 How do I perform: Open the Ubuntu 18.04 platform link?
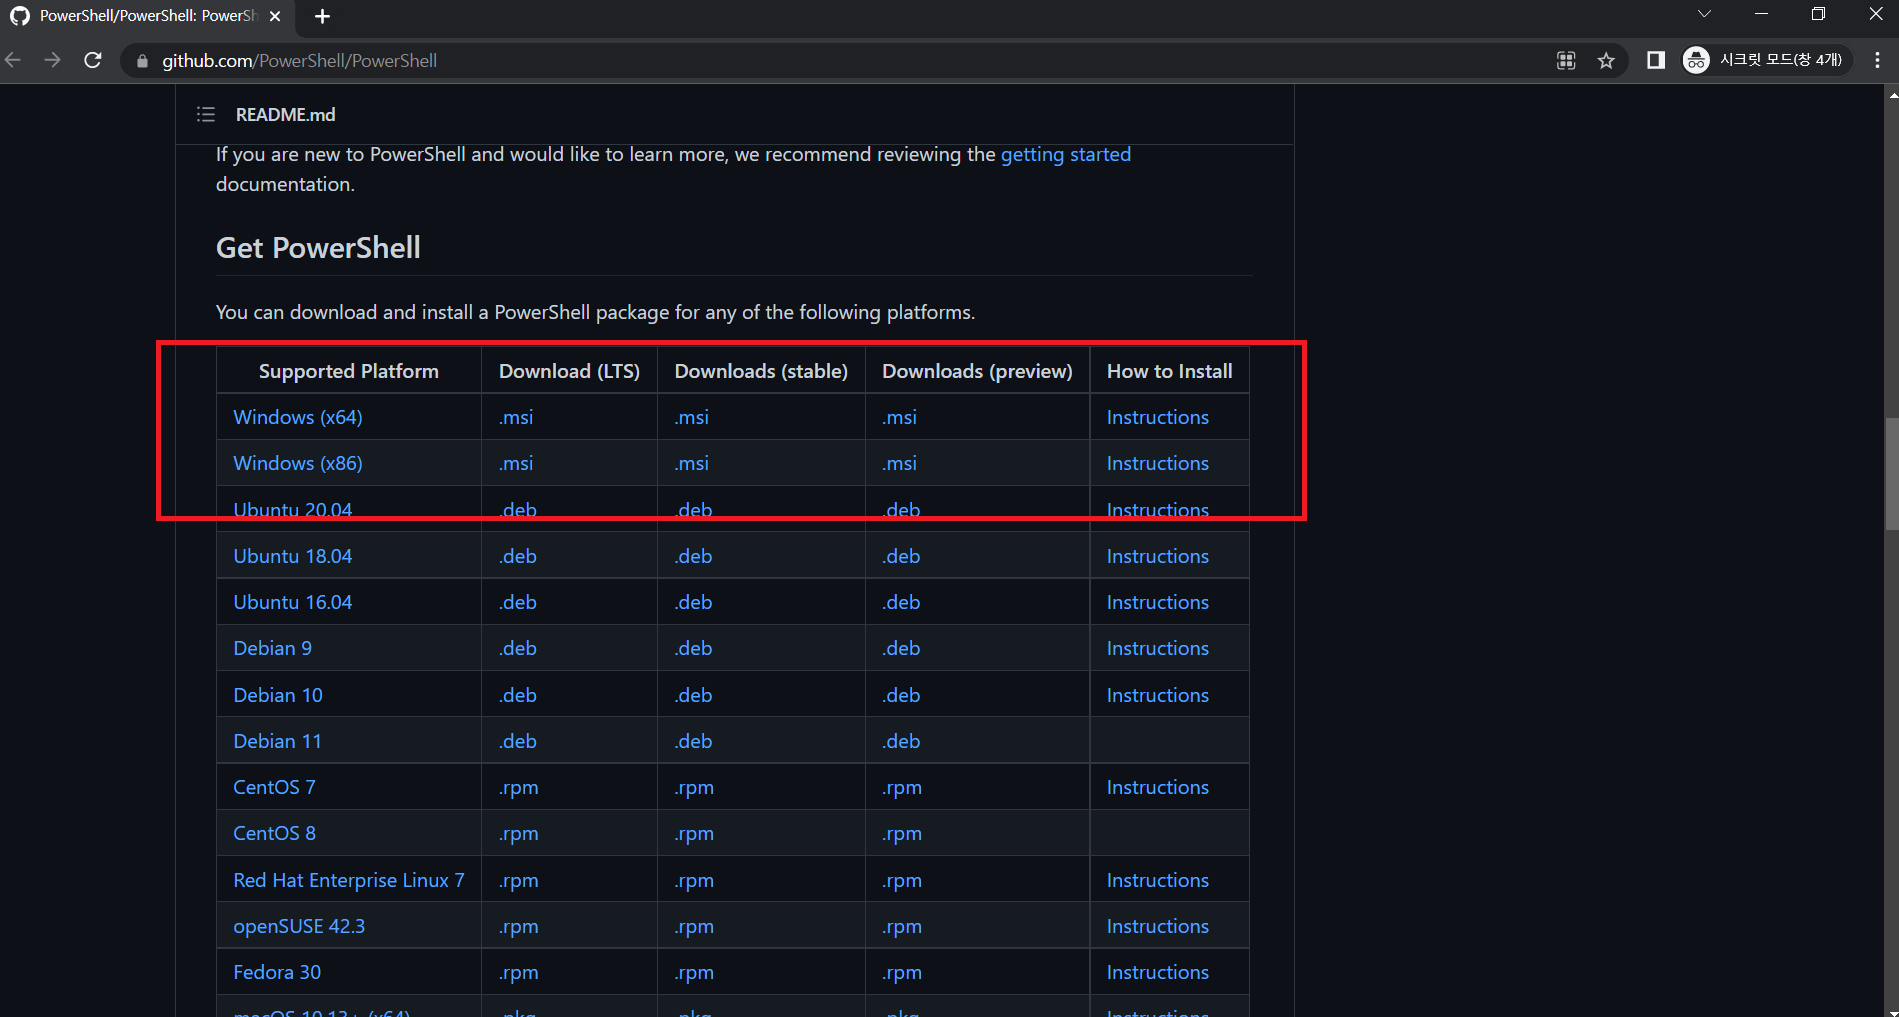click(292, 556)
